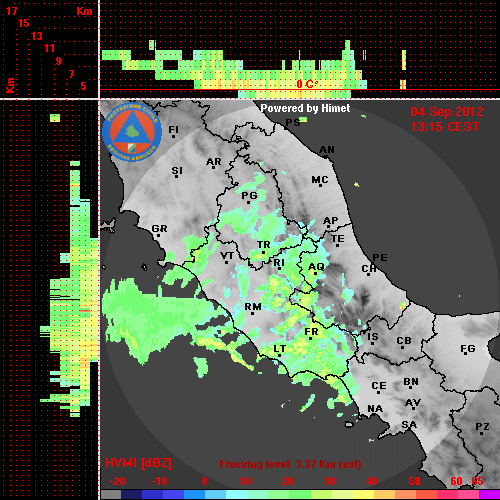Click the 30 dBZ scale value
This screenshot has width=500, height=500.
[329, 481]
